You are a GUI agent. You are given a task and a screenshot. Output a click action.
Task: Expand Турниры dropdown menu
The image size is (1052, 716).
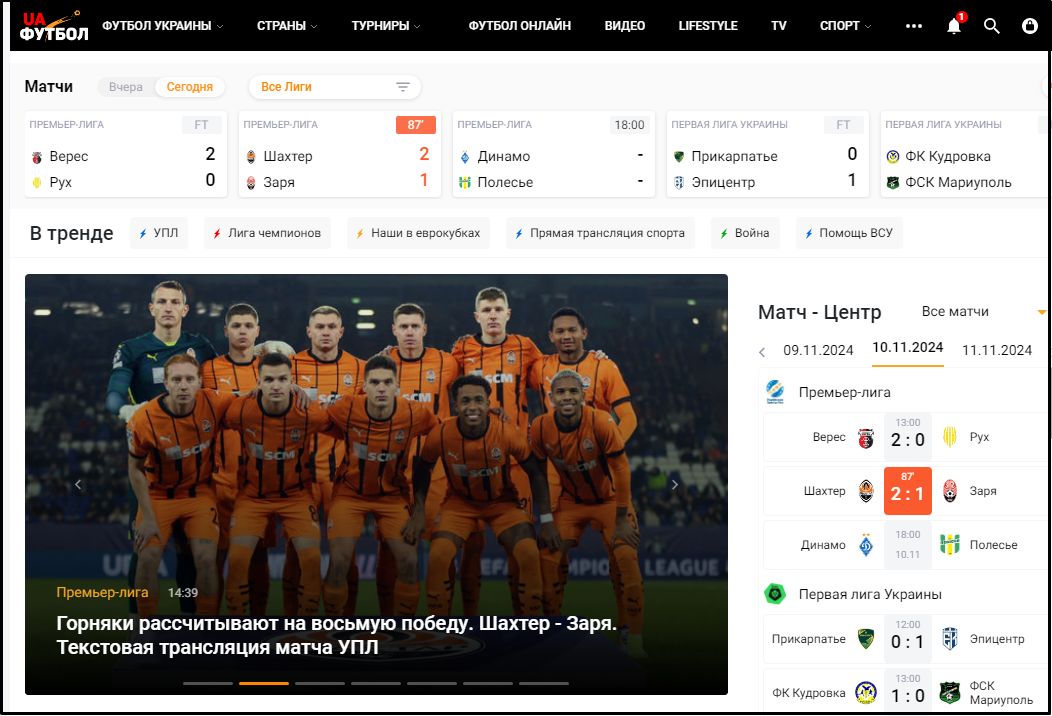(386, 26)
